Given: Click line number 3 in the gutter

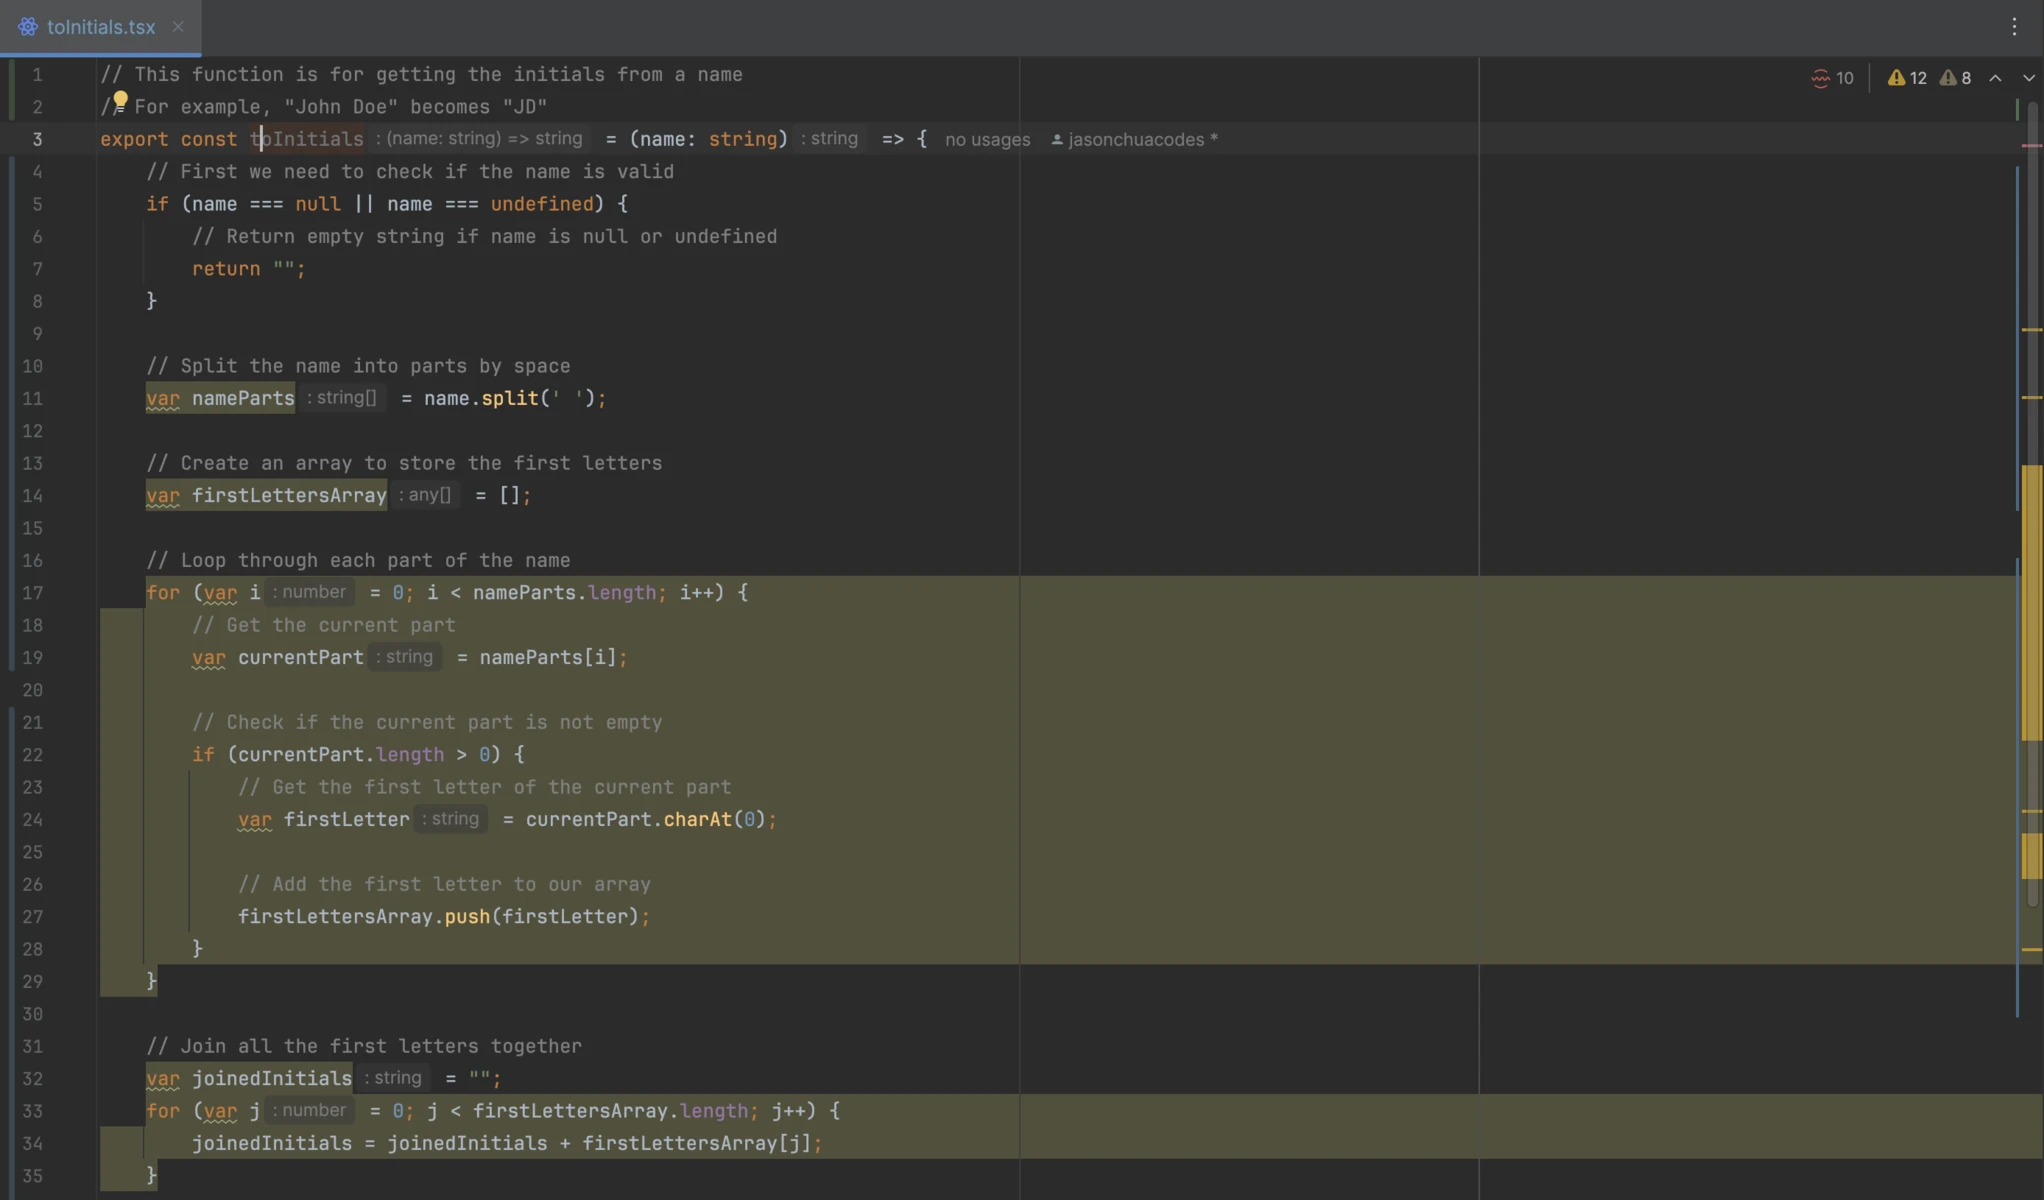Looking at the screenshot, I should click(x=37, y=140).
